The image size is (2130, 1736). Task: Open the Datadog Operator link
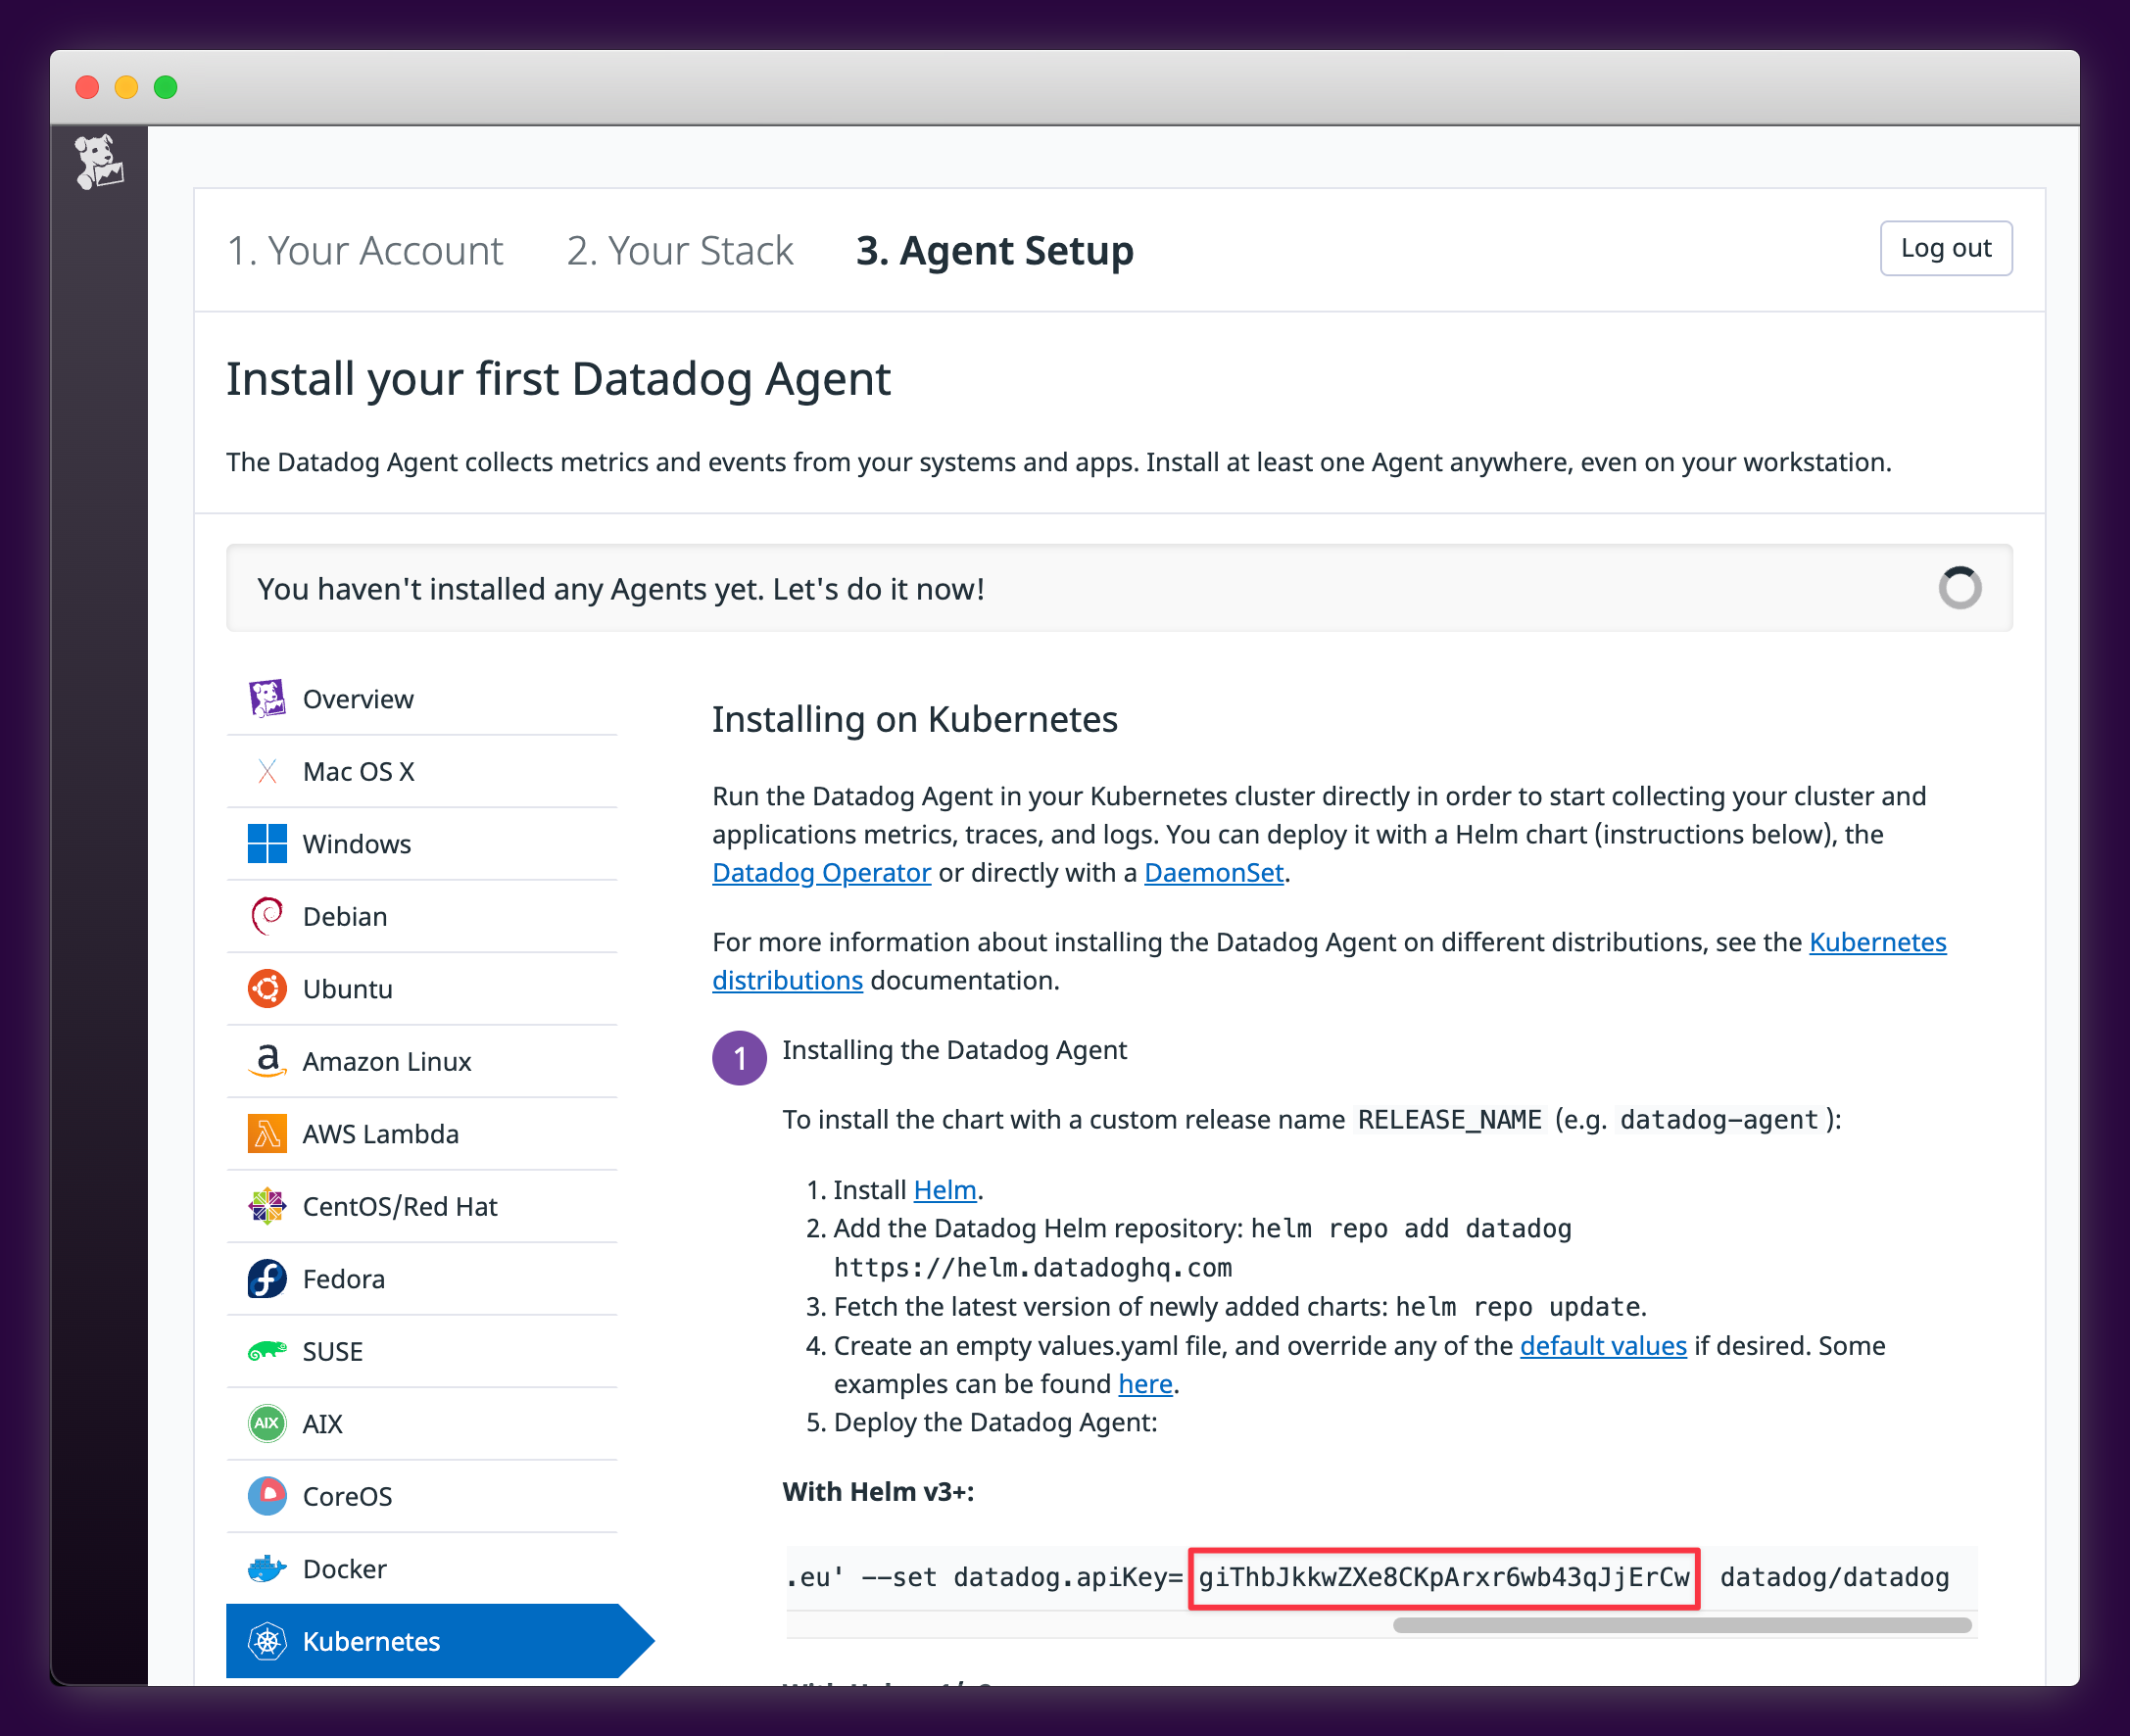coord(821,873)
